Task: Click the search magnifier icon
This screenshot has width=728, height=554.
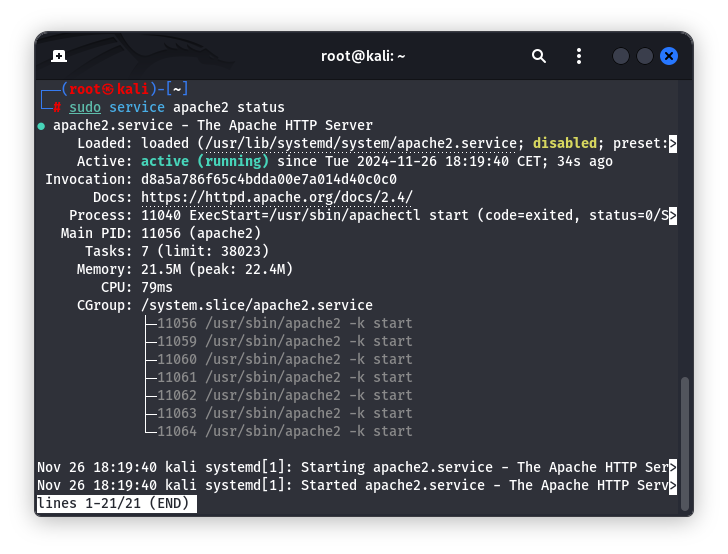Action: coord(539,56)
